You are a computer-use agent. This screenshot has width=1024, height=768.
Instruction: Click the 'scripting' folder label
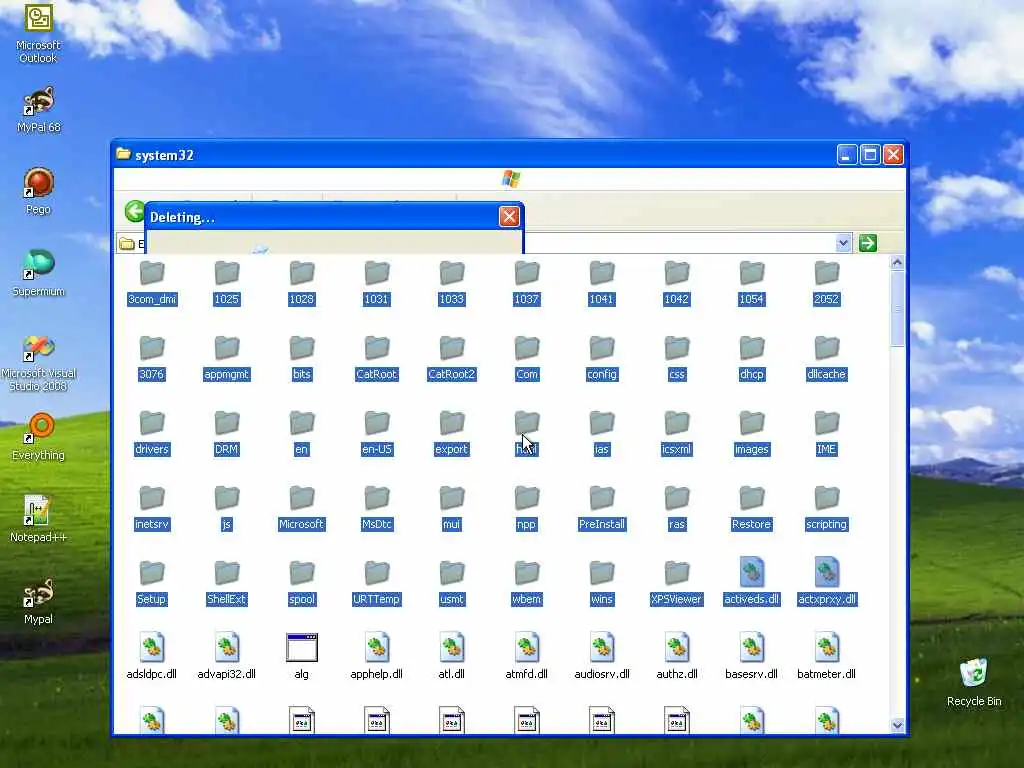[x=826, y=524]
